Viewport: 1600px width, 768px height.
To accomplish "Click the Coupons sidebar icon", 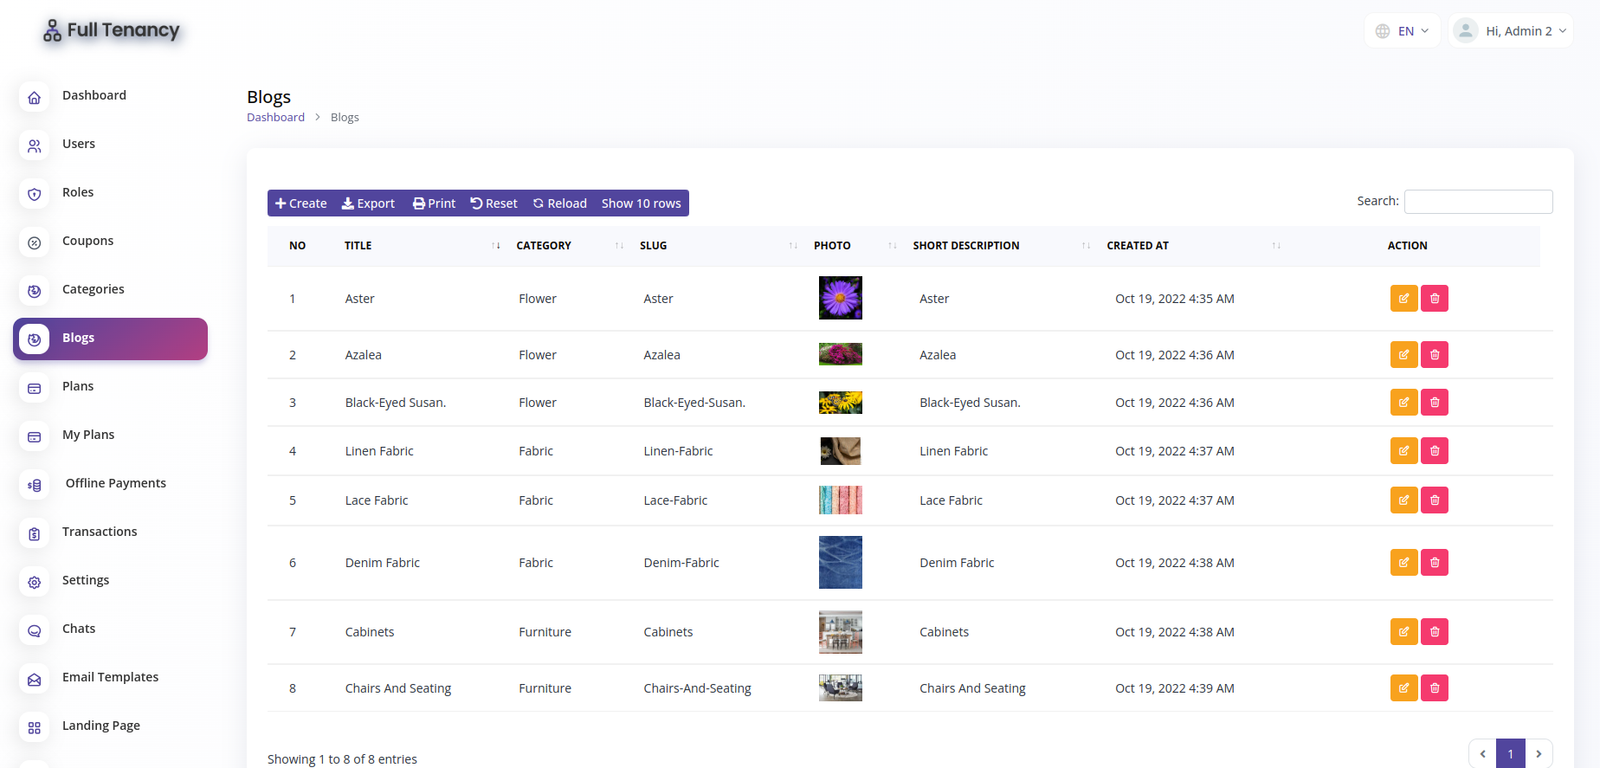I will [x=34, y=243].
